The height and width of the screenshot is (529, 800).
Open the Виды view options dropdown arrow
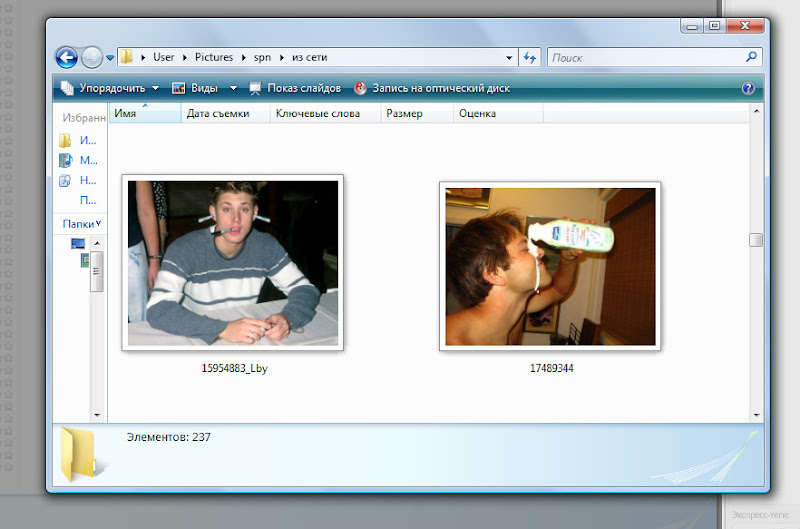(233, 88)
